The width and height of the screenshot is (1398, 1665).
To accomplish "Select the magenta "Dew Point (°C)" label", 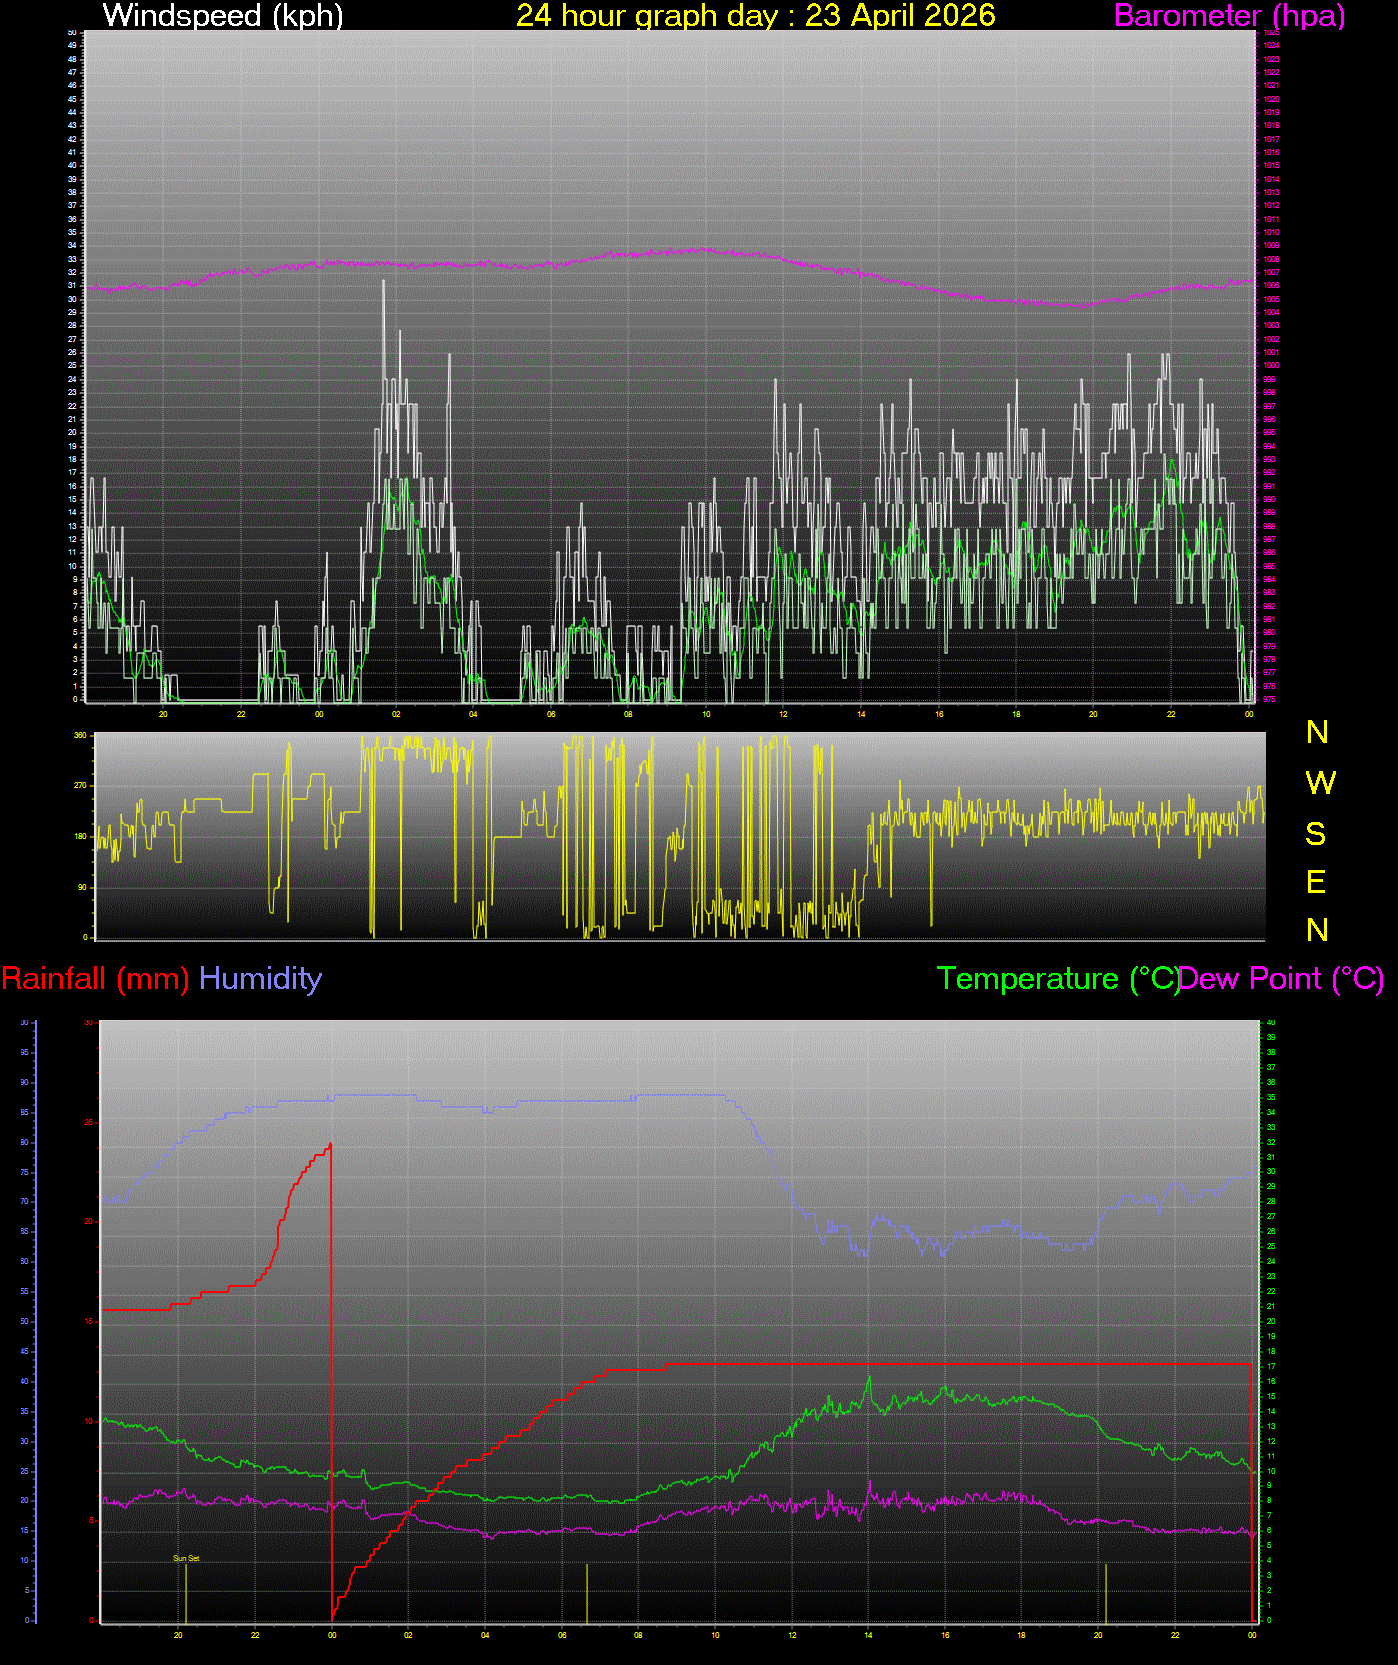I will pos(1282,978).
